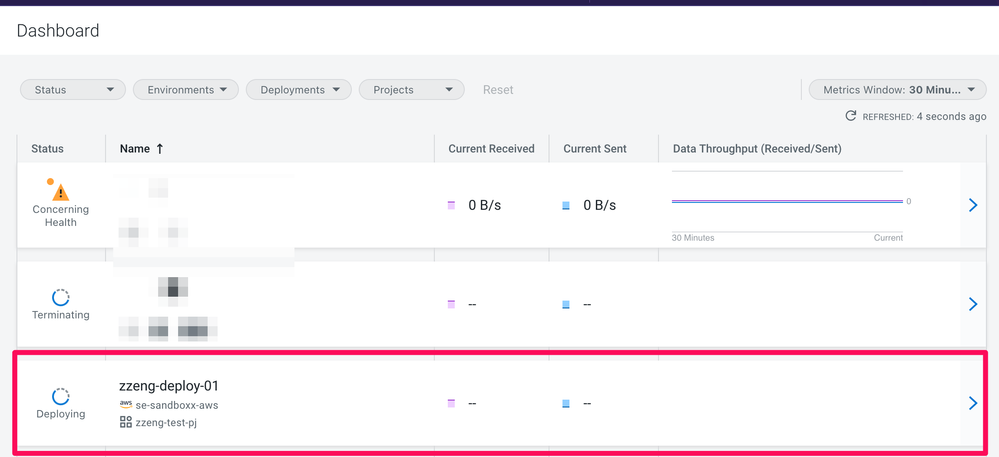Click the zzeng-test-pj project name
This screenshot has height=457, width=999.
click(166, 422)
